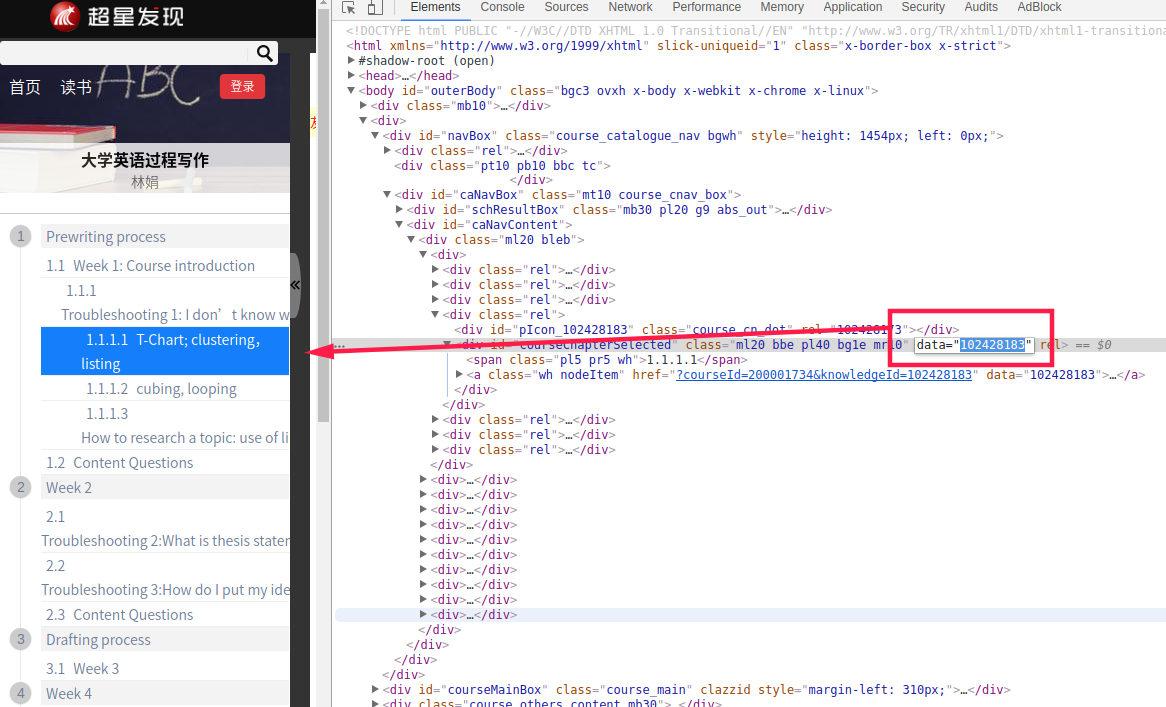Switch to the Sources tab
The image size is (1166, 707).
click(566, 7)
